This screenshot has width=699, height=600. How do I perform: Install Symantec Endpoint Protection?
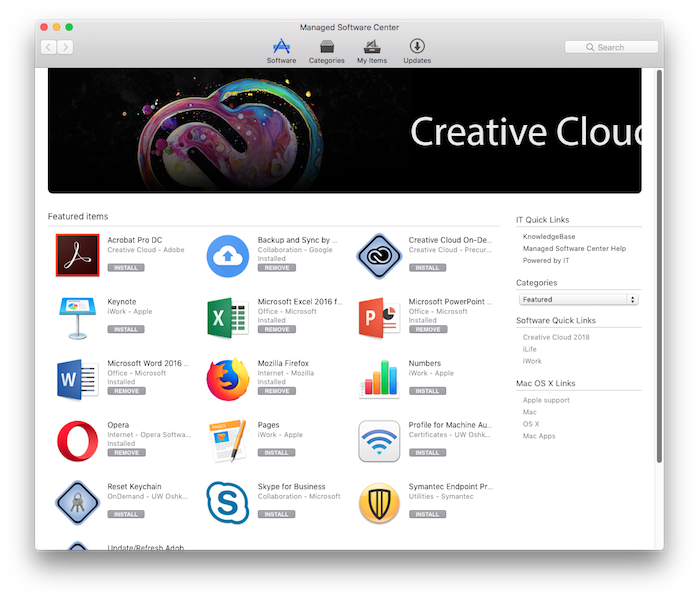pos(428,514)
